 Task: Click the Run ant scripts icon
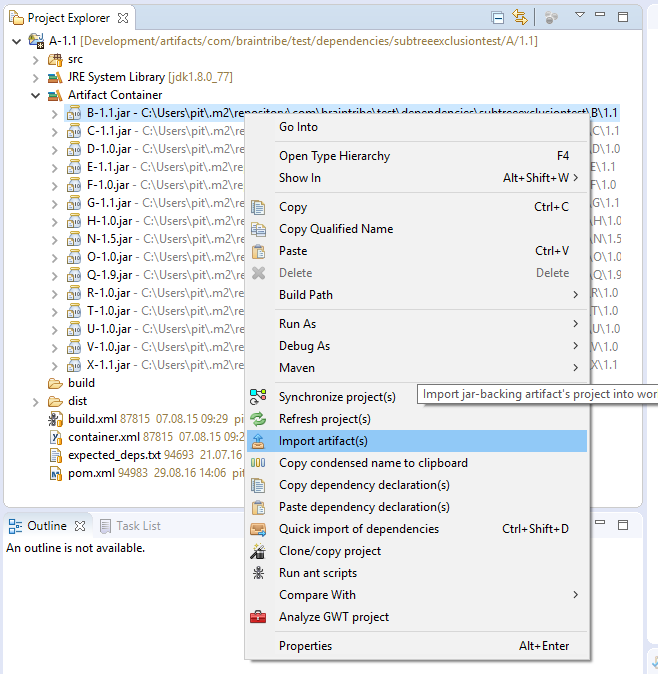coord(258,573)
